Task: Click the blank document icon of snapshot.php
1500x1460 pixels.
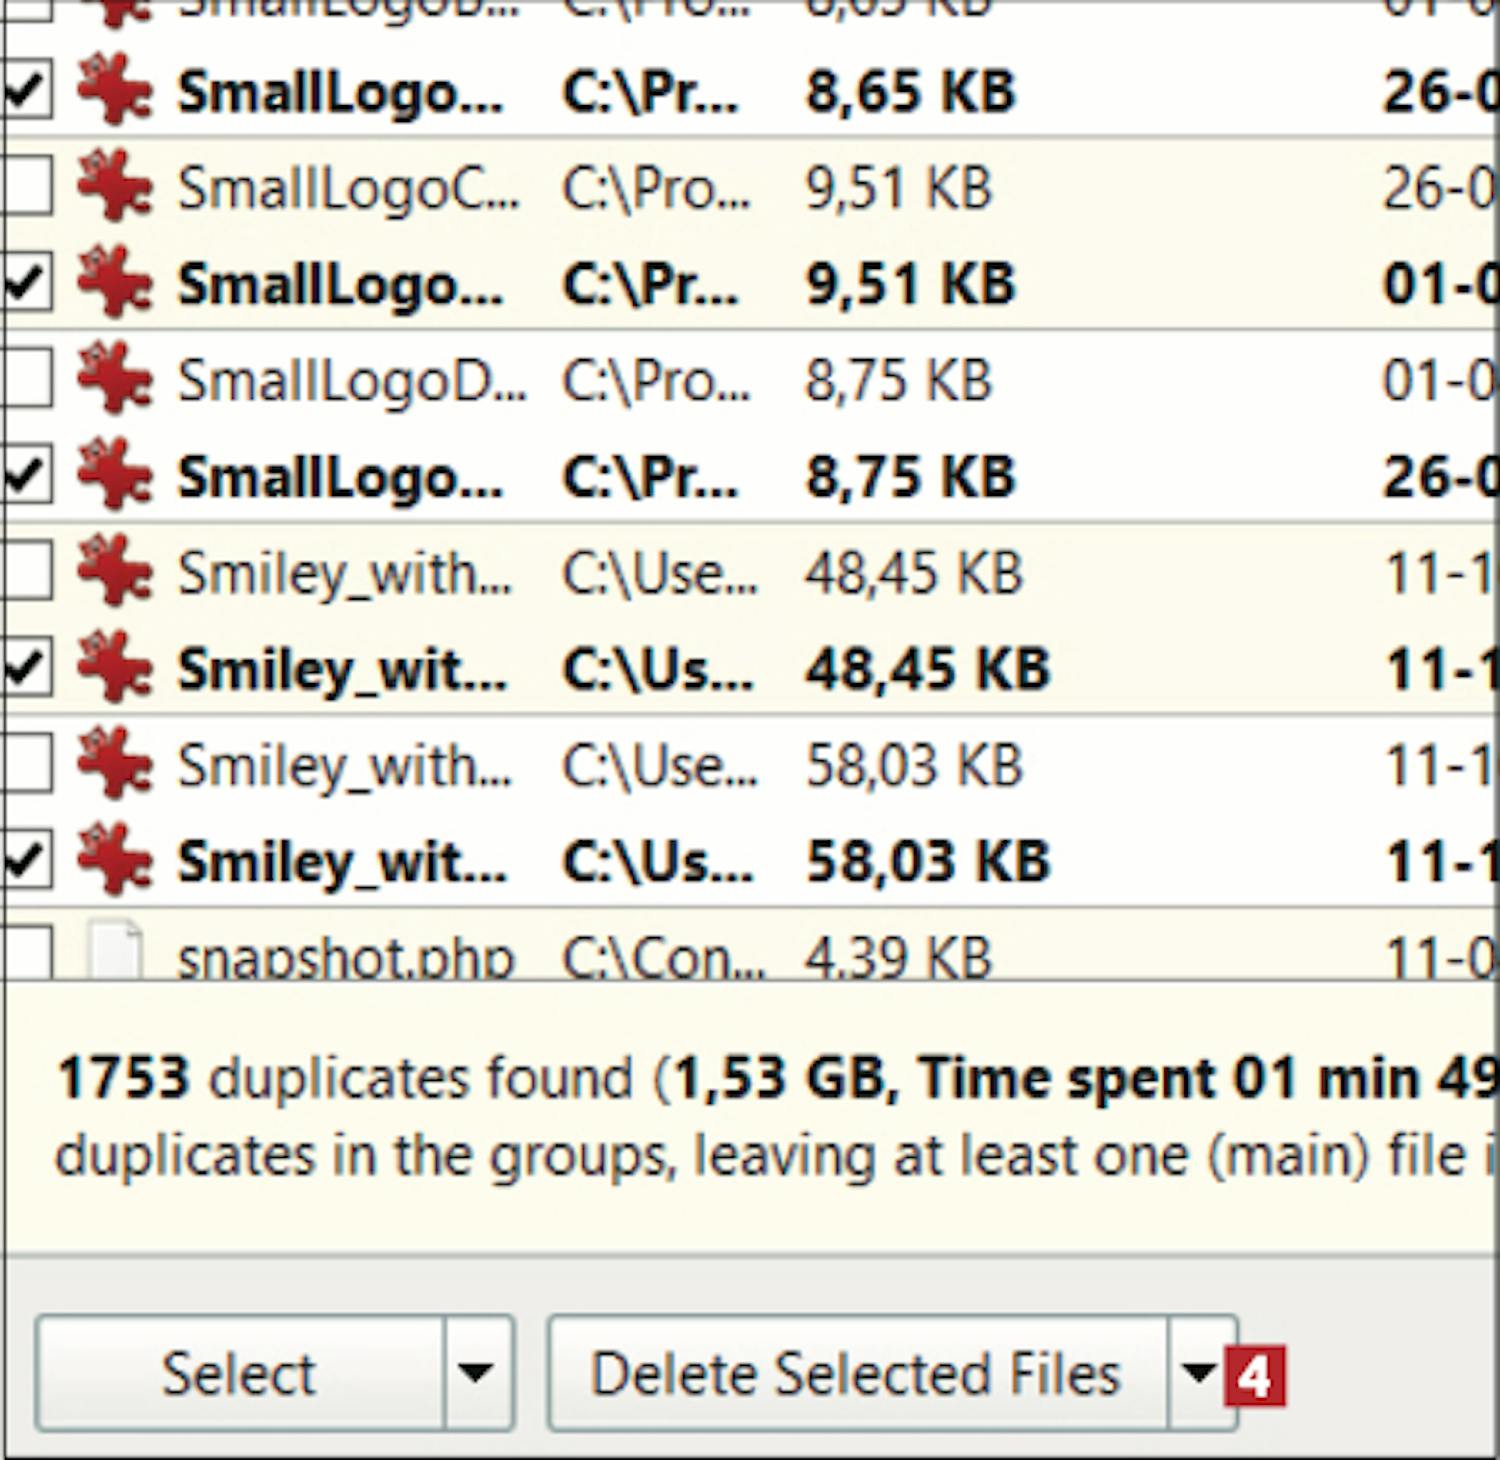Action: coord(114,951)
